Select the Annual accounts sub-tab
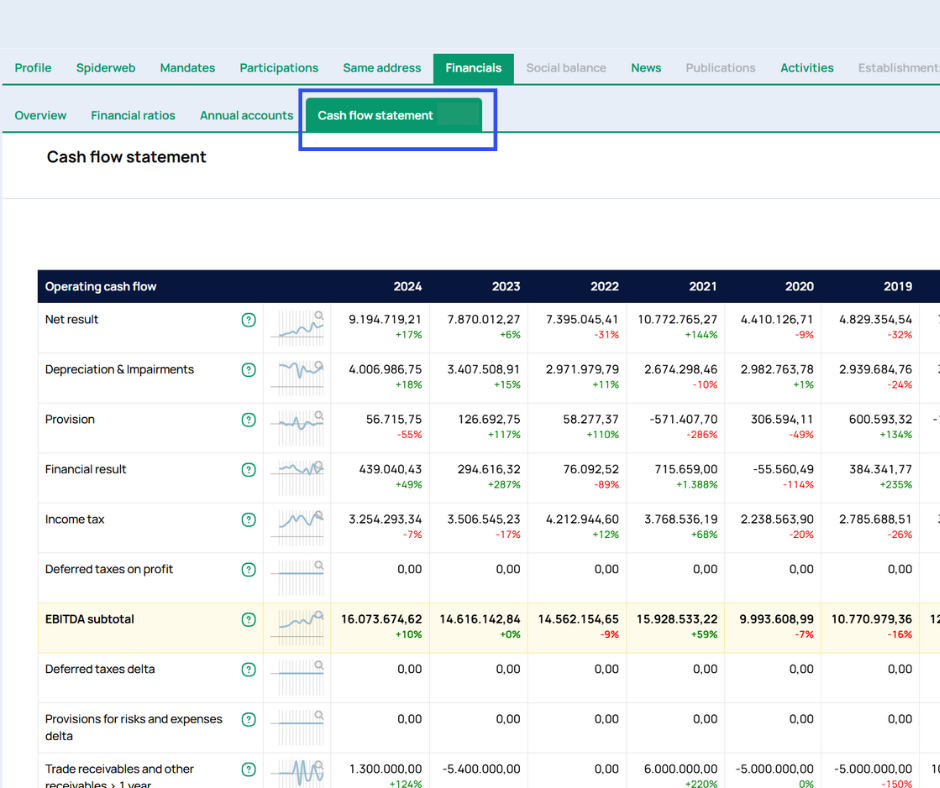Image resolution: width=940 pixels, height=788 pixels. tap(246, 115)
